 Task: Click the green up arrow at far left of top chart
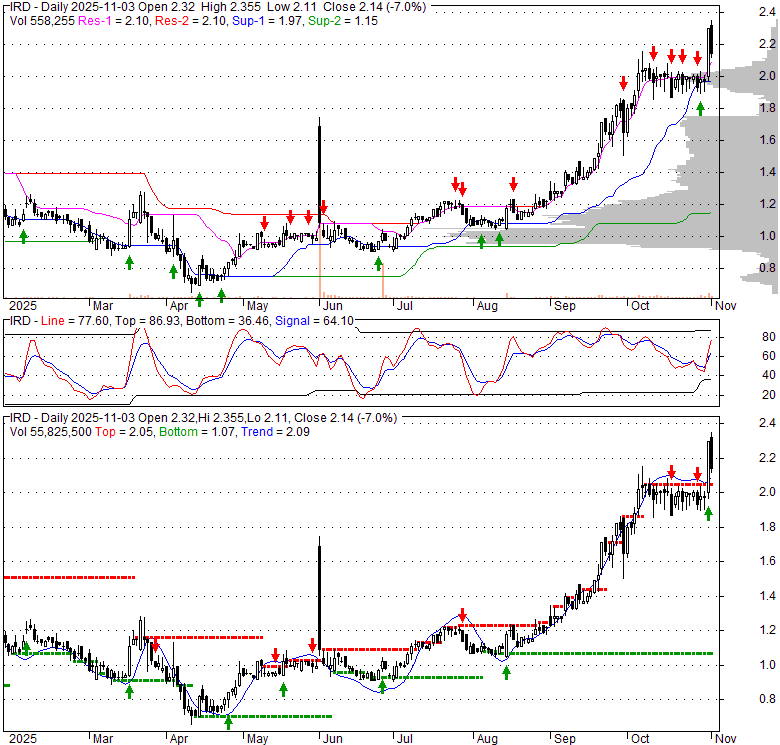click(x=24, y=237)
